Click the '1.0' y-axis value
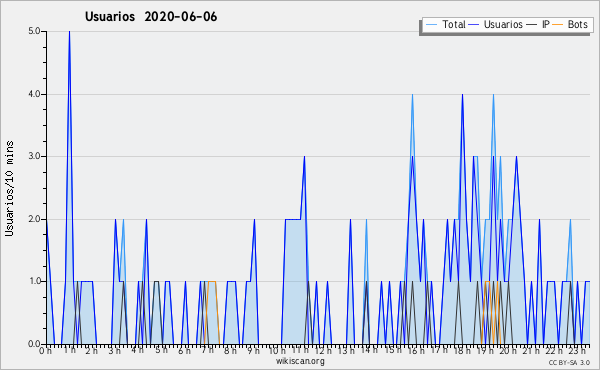Screen dimensions: 600x370 point(34,281)
